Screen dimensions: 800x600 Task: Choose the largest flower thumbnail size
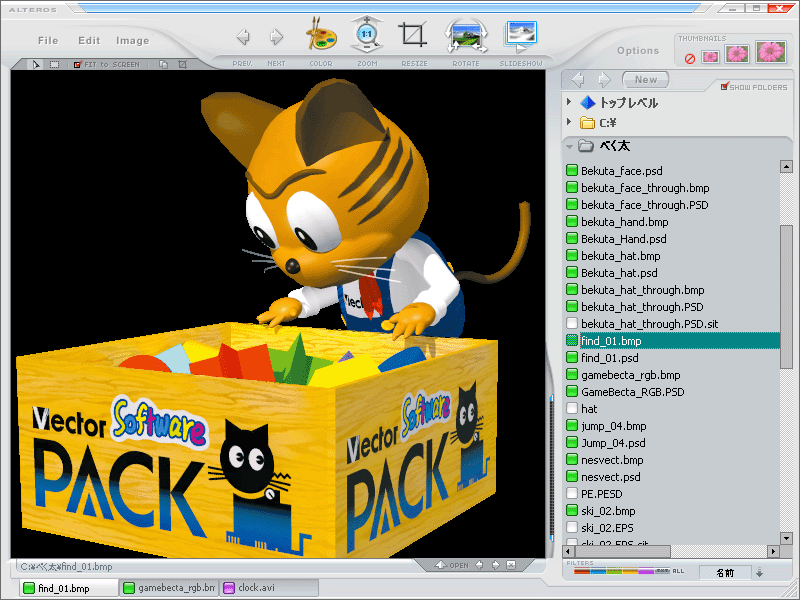[771, 52]
